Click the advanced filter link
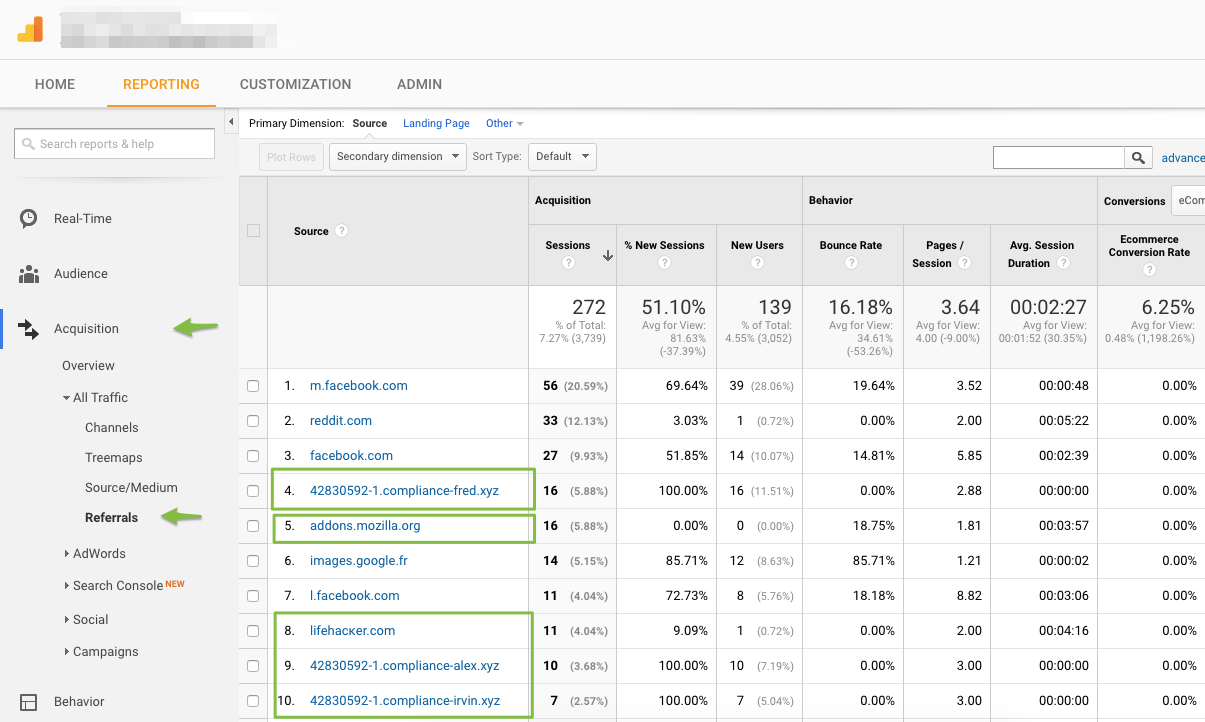 (x=1183, y=158)
